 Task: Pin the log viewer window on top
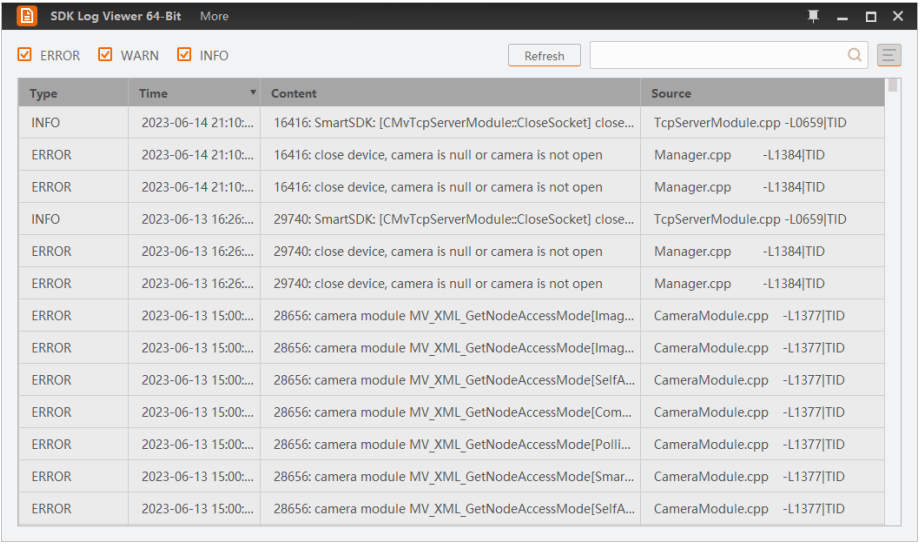[814, 16]
